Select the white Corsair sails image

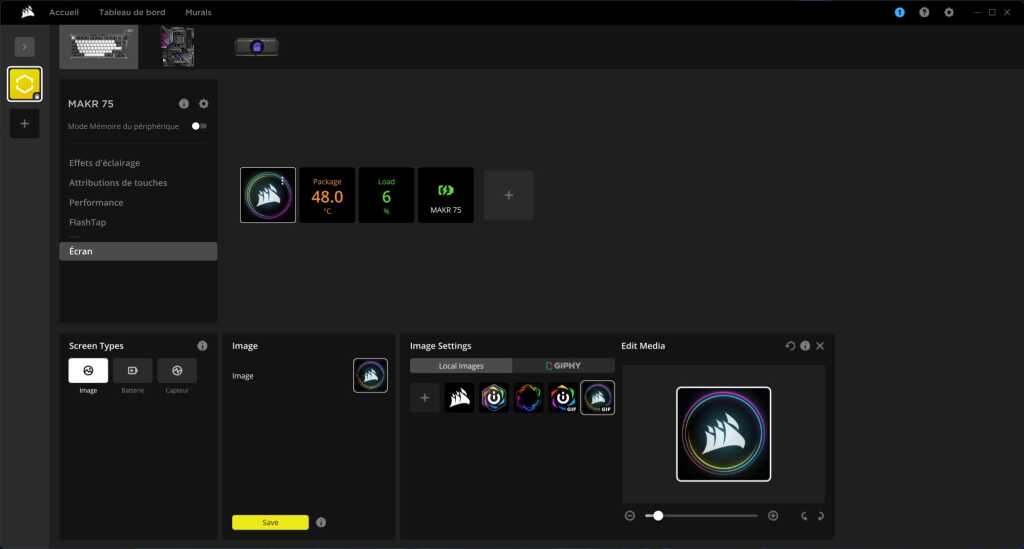point(460,398)
